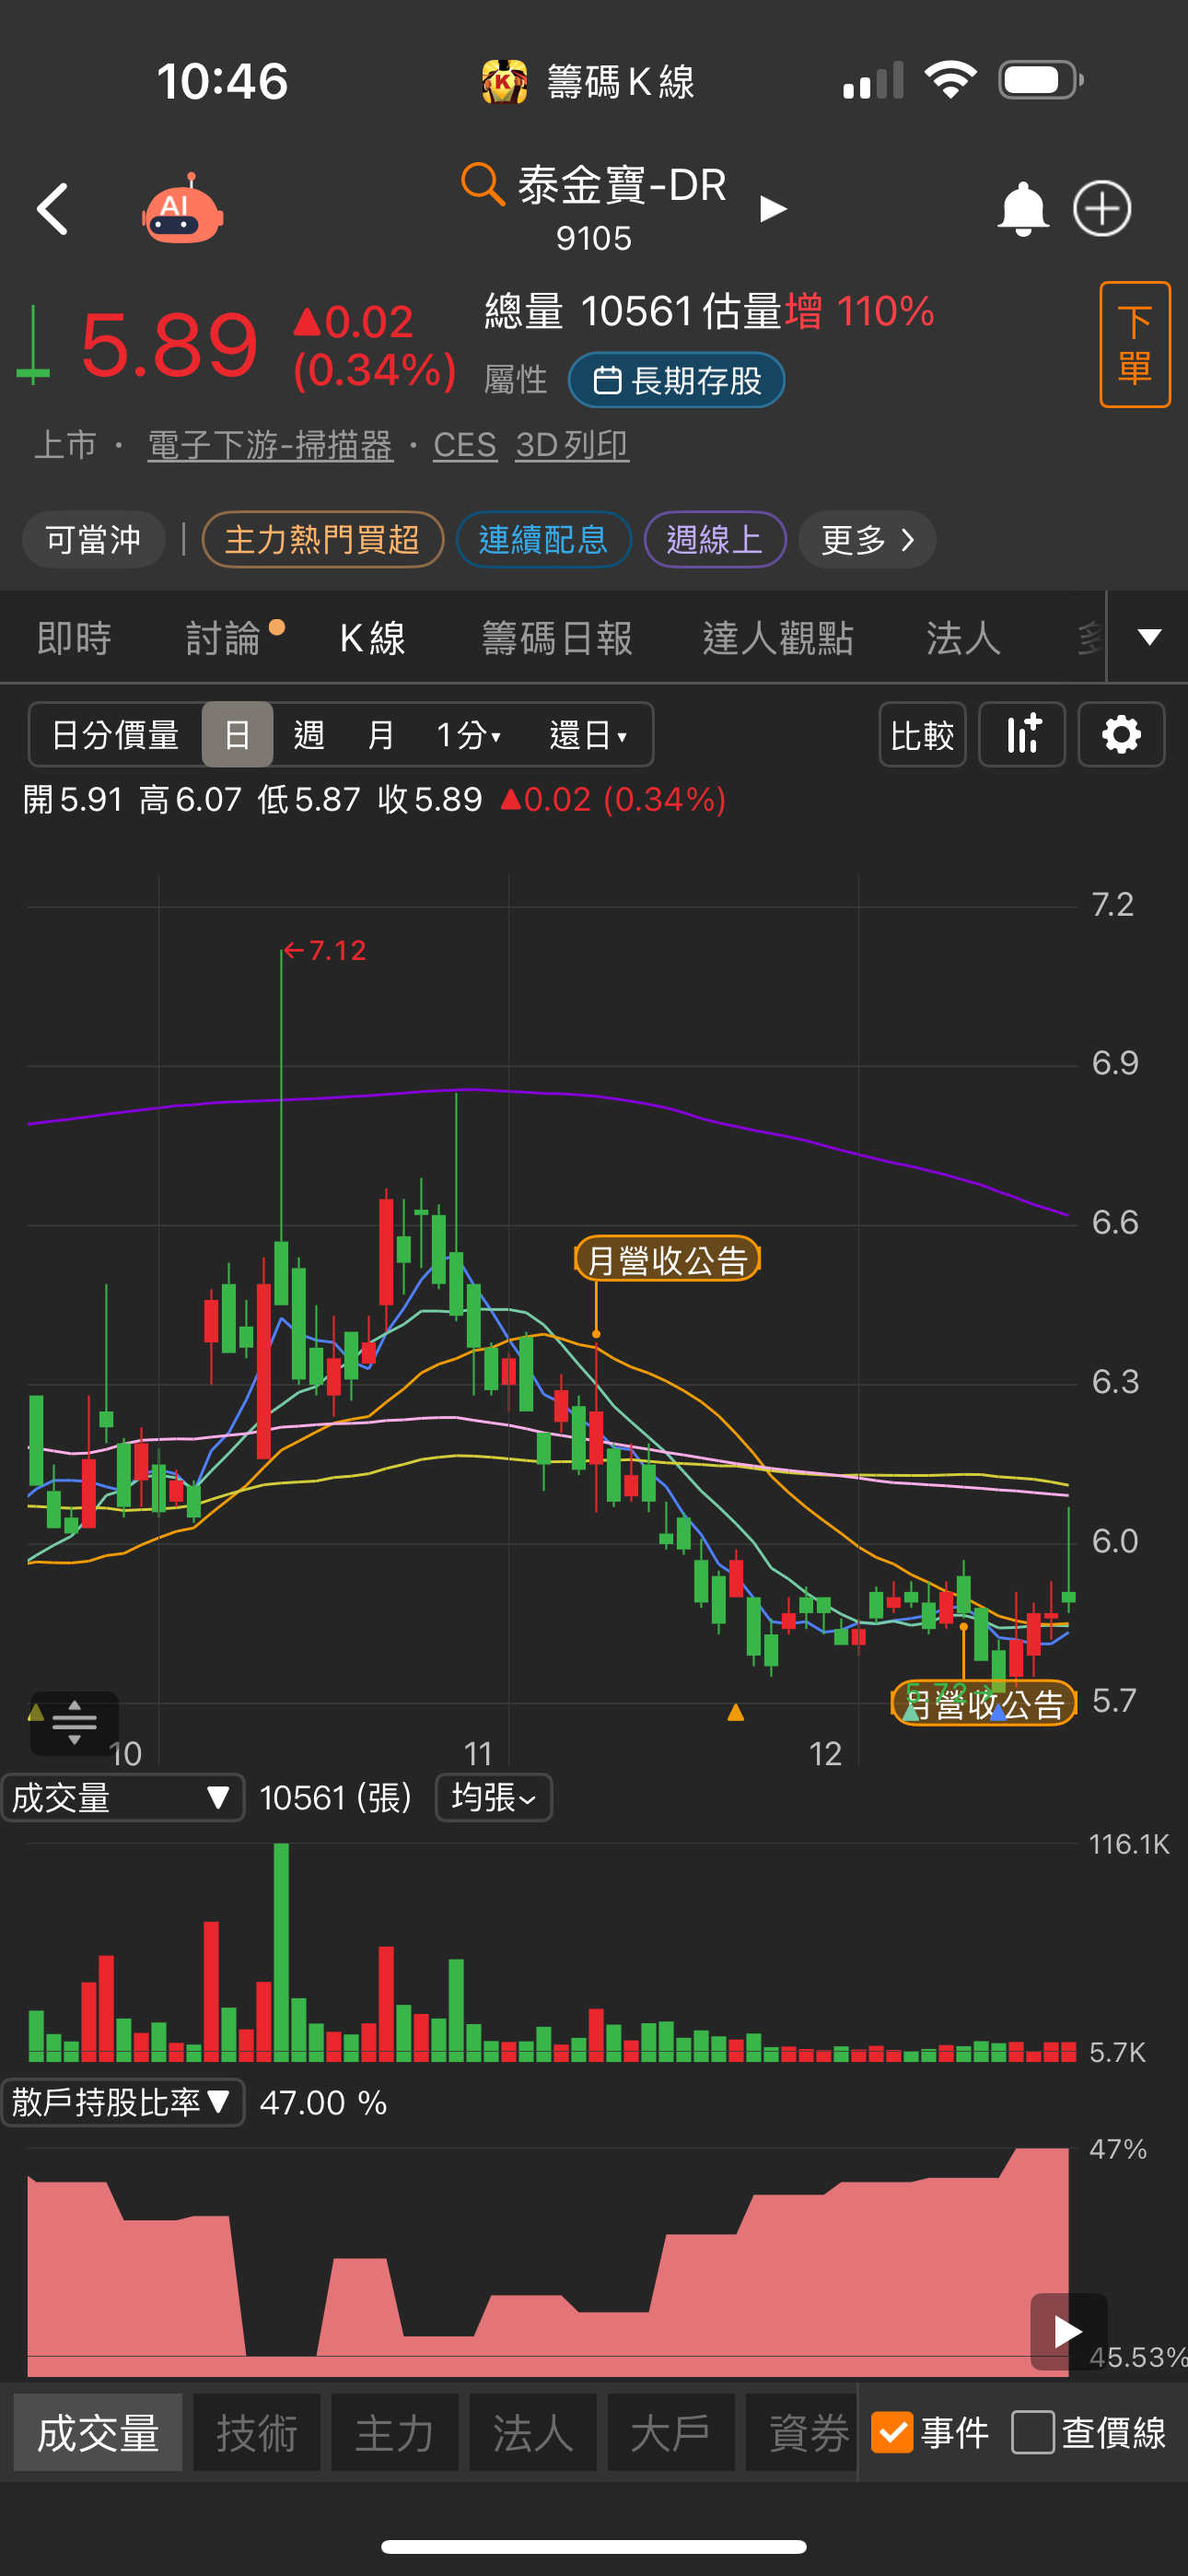Open the 還日 dropdown
The image size is (1188, 2576).
click(x=588, y=735)
